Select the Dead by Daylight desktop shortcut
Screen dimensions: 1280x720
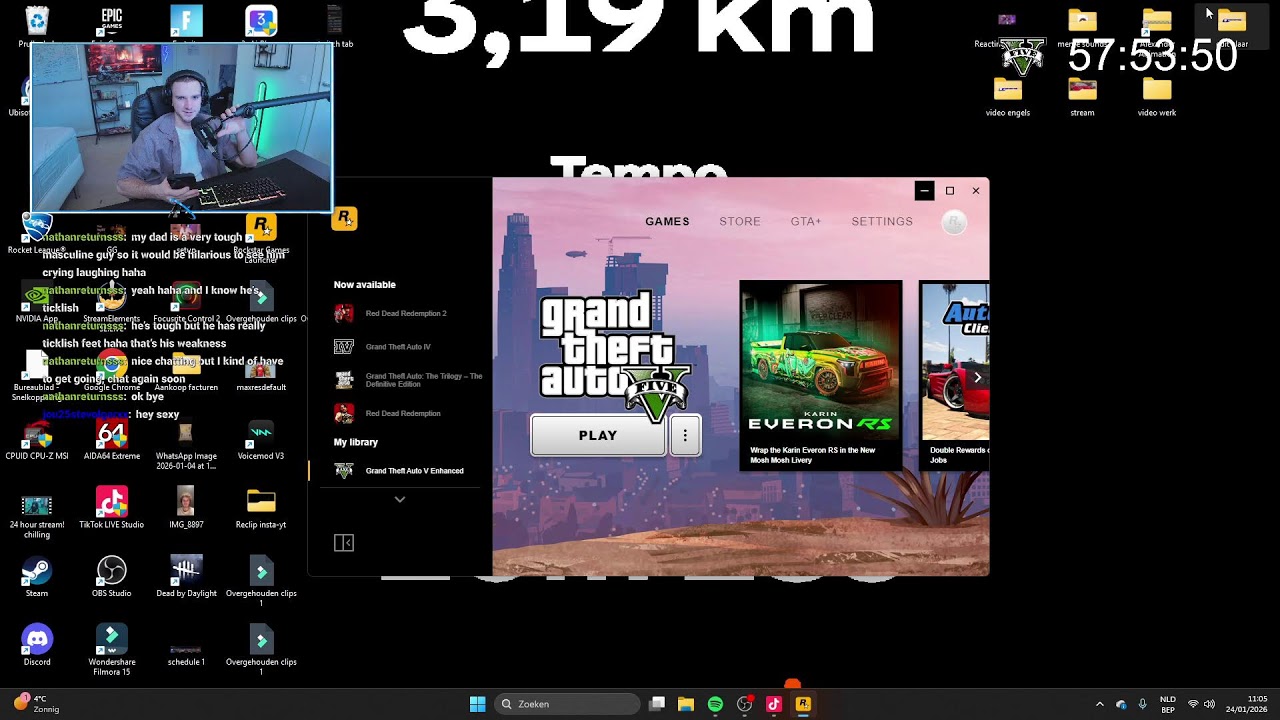186,577
